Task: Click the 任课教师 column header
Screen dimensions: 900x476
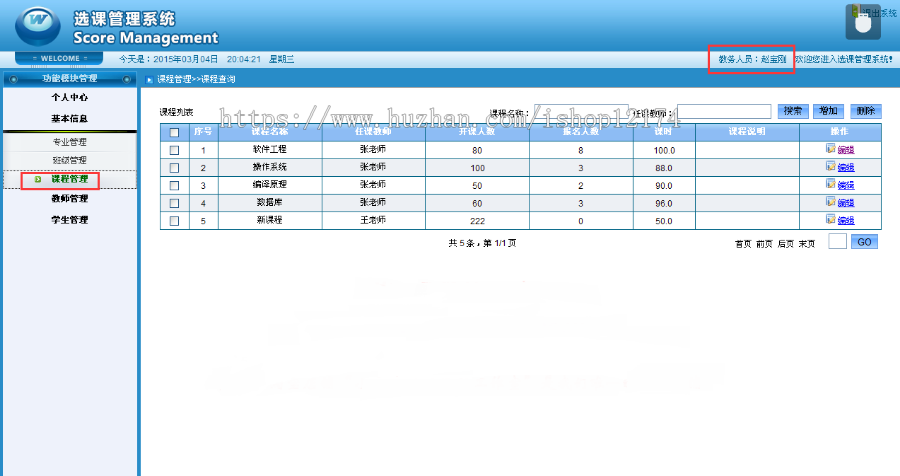Action: pyautogui.click(x=373, y=132)
